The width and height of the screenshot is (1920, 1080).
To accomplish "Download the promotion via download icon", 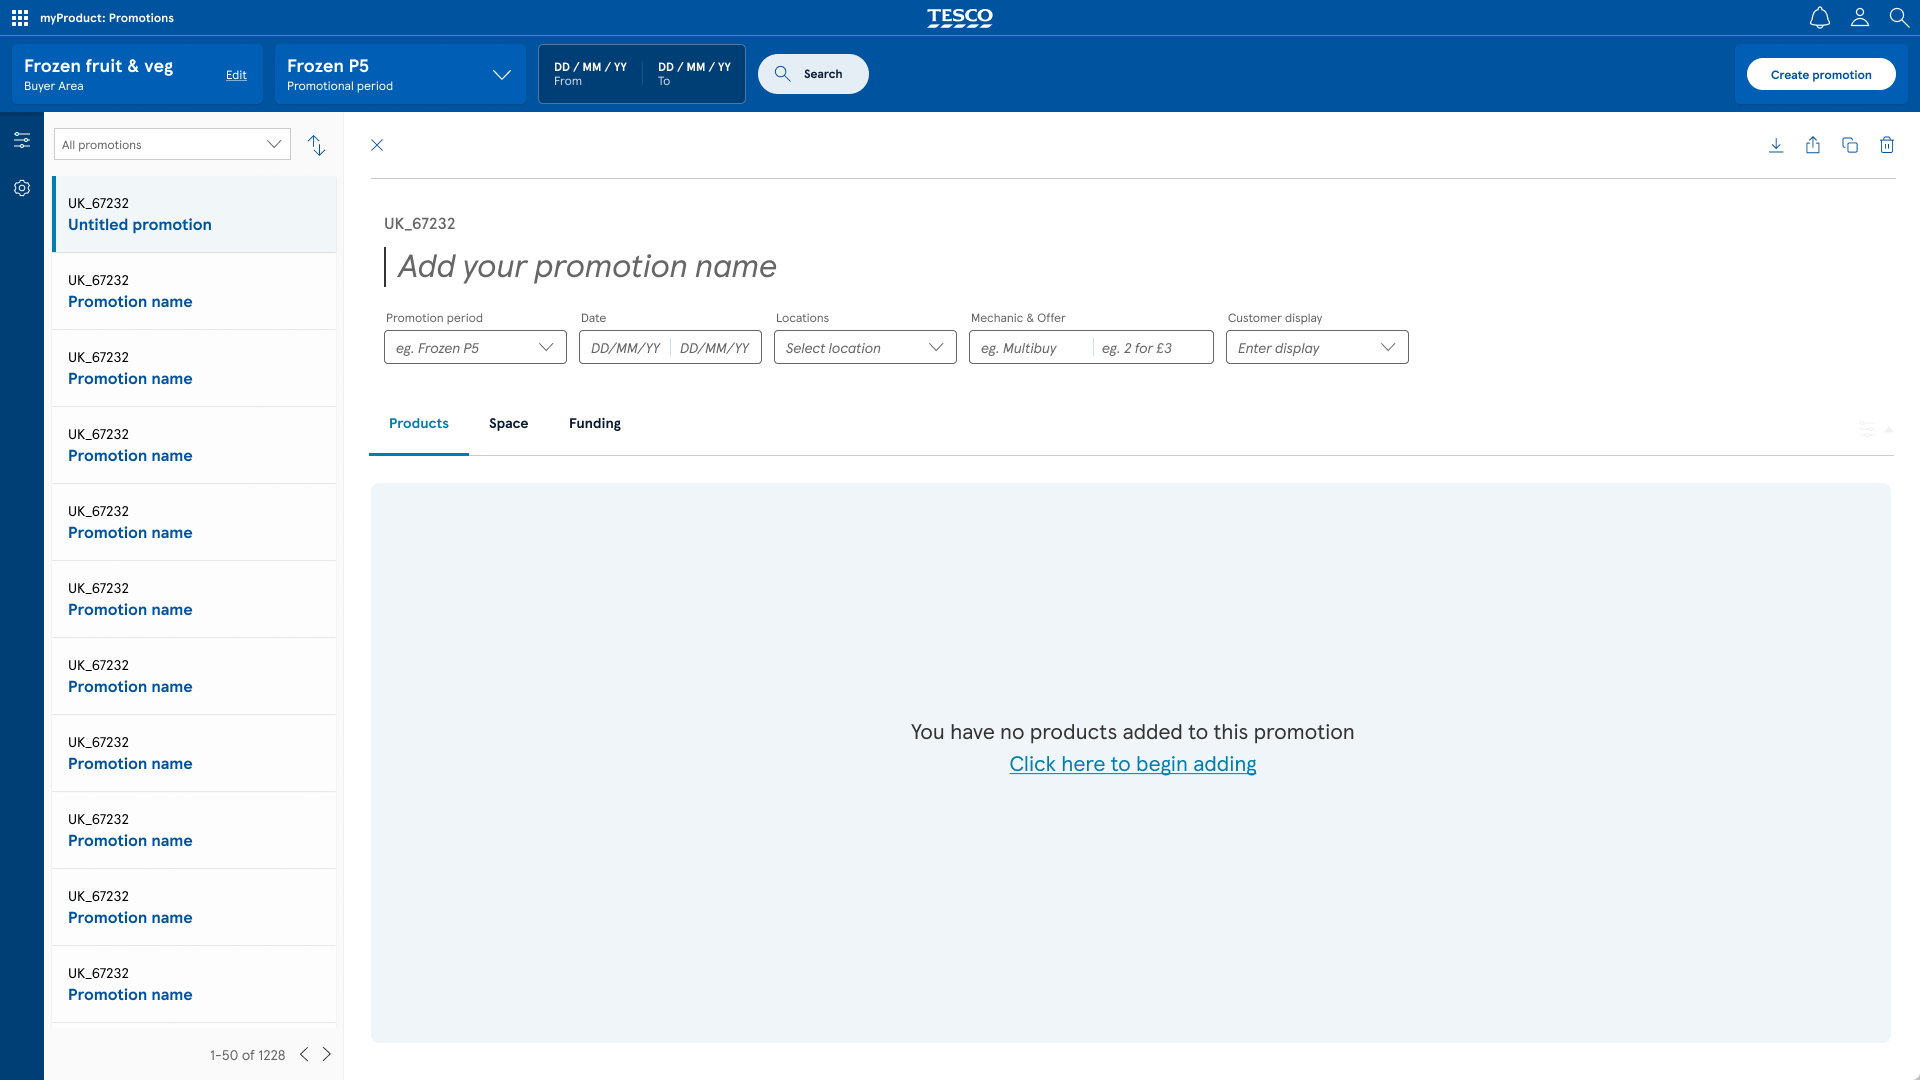I will coord(1776,145).
